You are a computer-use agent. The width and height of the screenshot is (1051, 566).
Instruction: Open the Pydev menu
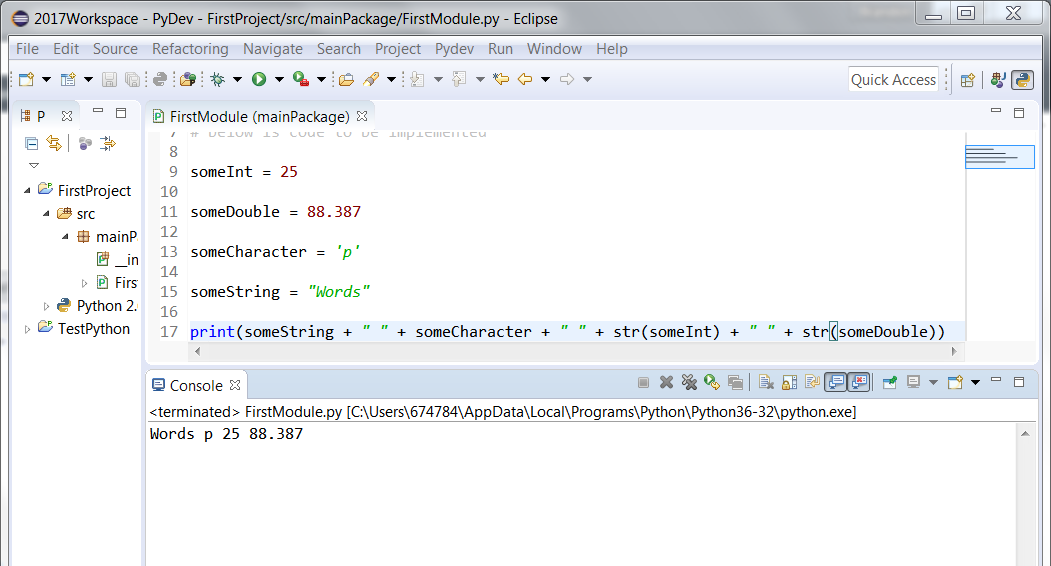point(454,49)
